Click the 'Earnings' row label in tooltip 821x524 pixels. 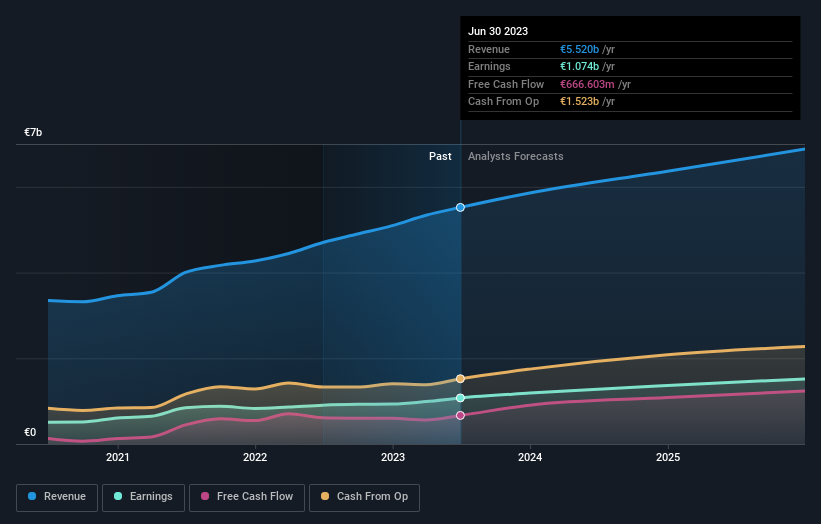(489, 66)
